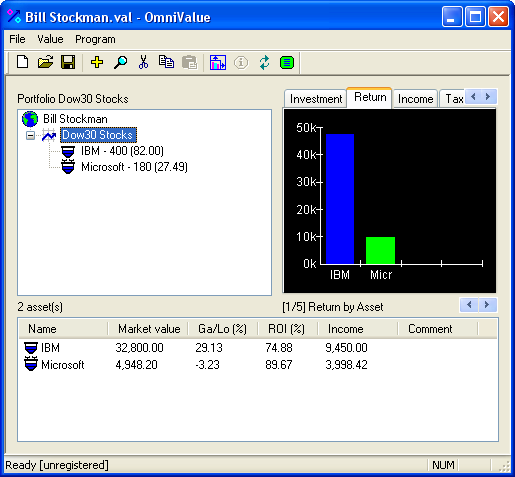This screenshot has height=477, width=515.
Task: Sort by the ROI (%) column header
Action: (x=287, y=329)
